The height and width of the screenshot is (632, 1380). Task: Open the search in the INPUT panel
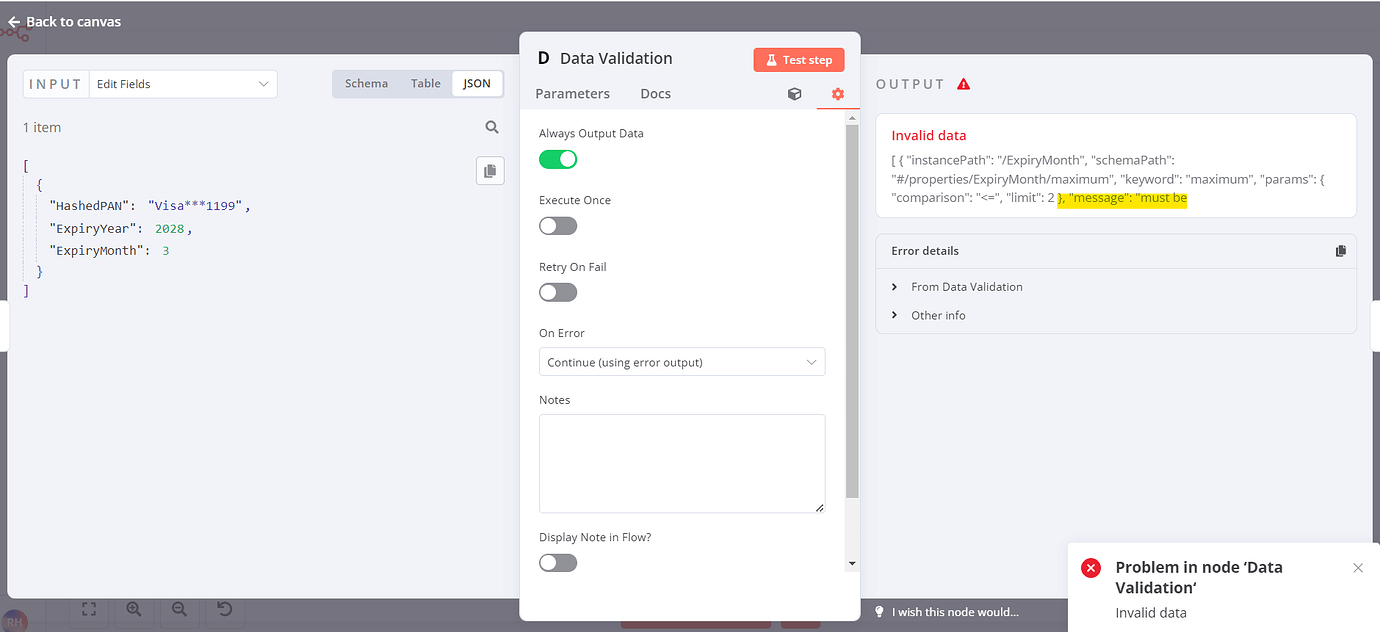(x=491, y=127)
